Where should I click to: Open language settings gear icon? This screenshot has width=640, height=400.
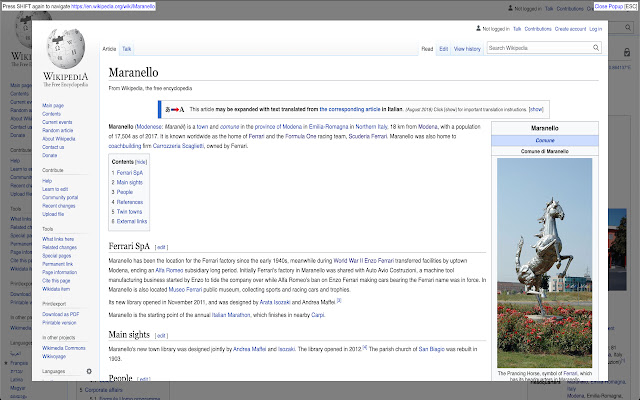click(89, 371)
